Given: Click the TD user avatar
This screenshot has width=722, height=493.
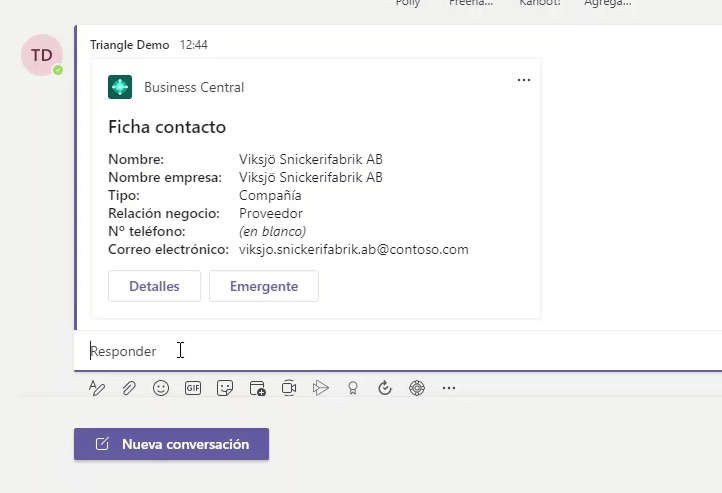Looking at the screenshot, I should [42, 55].
